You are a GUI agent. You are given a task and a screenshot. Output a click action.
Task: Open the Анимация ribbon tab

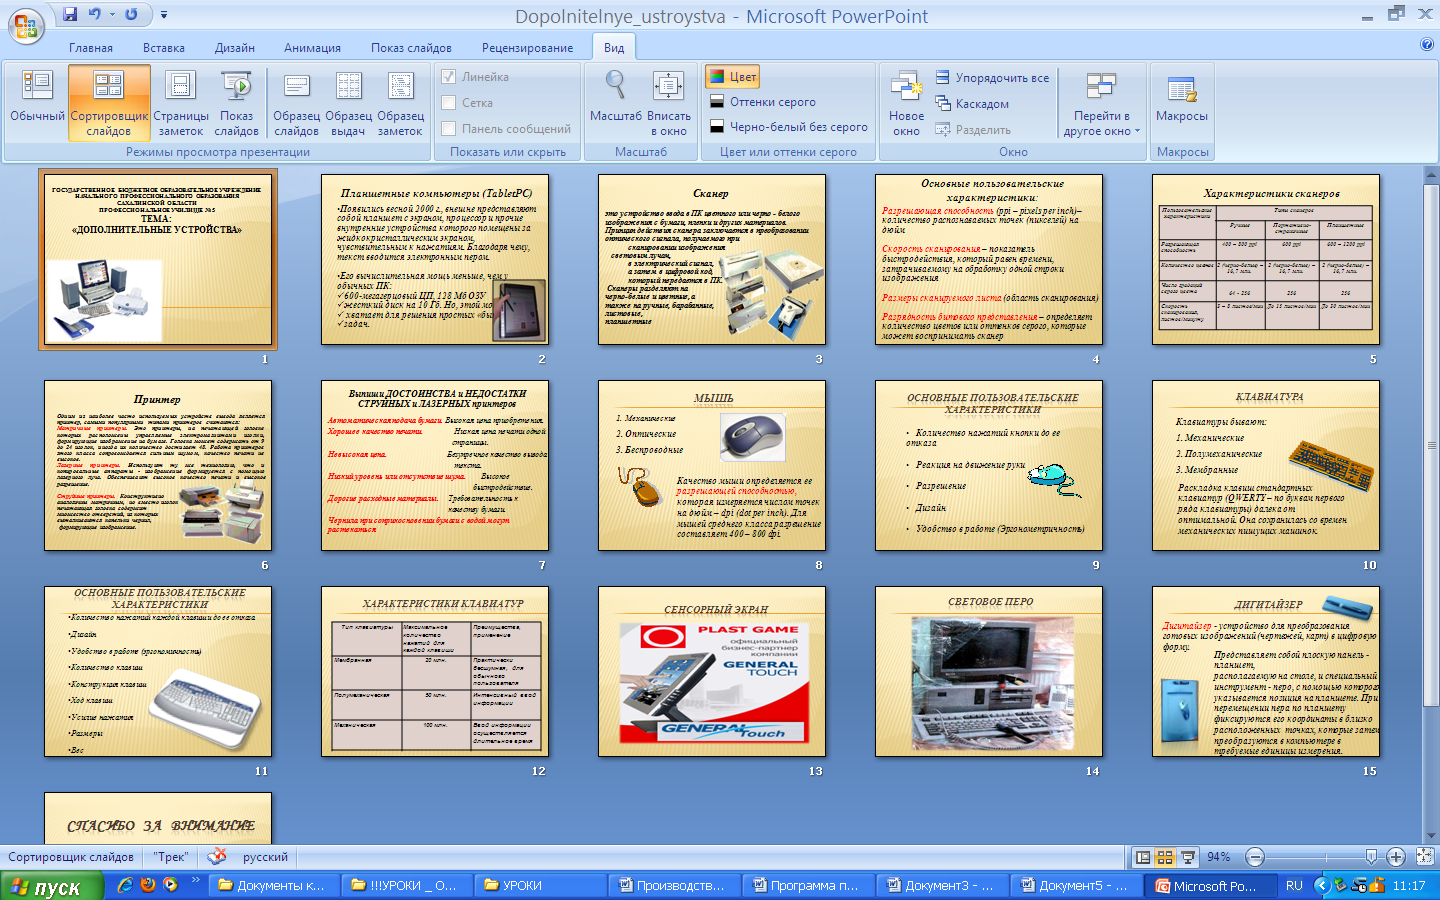click(x=313, y=47)
